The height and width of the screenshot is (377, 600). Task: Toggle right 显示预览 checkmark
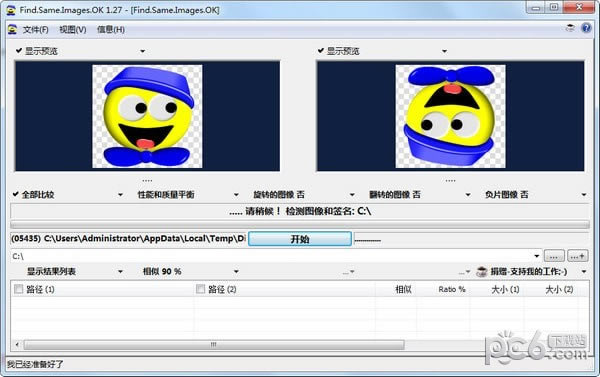(321, 51)
